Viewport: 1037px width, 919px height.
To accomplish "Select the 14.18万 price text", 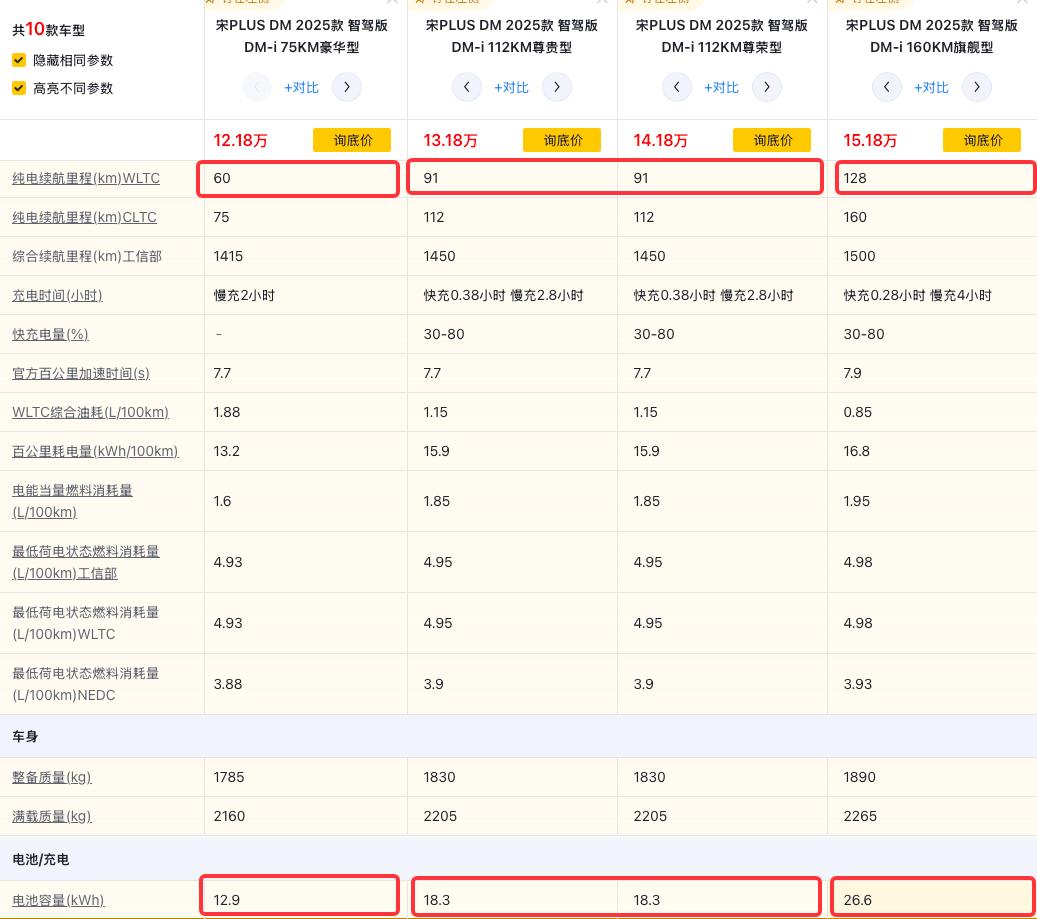I will click(x=660, y=141).
